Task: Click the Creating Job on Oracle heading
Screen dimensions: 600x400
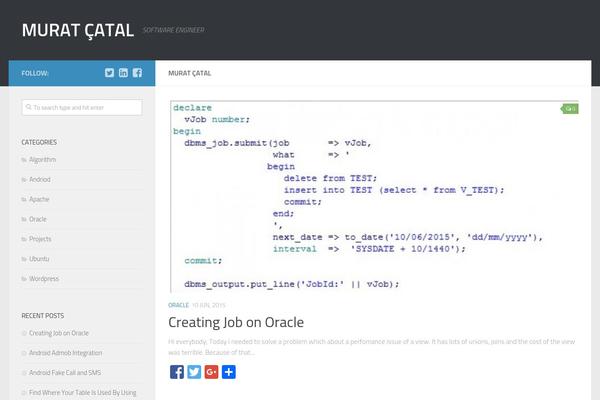Action: click(236, 322)
